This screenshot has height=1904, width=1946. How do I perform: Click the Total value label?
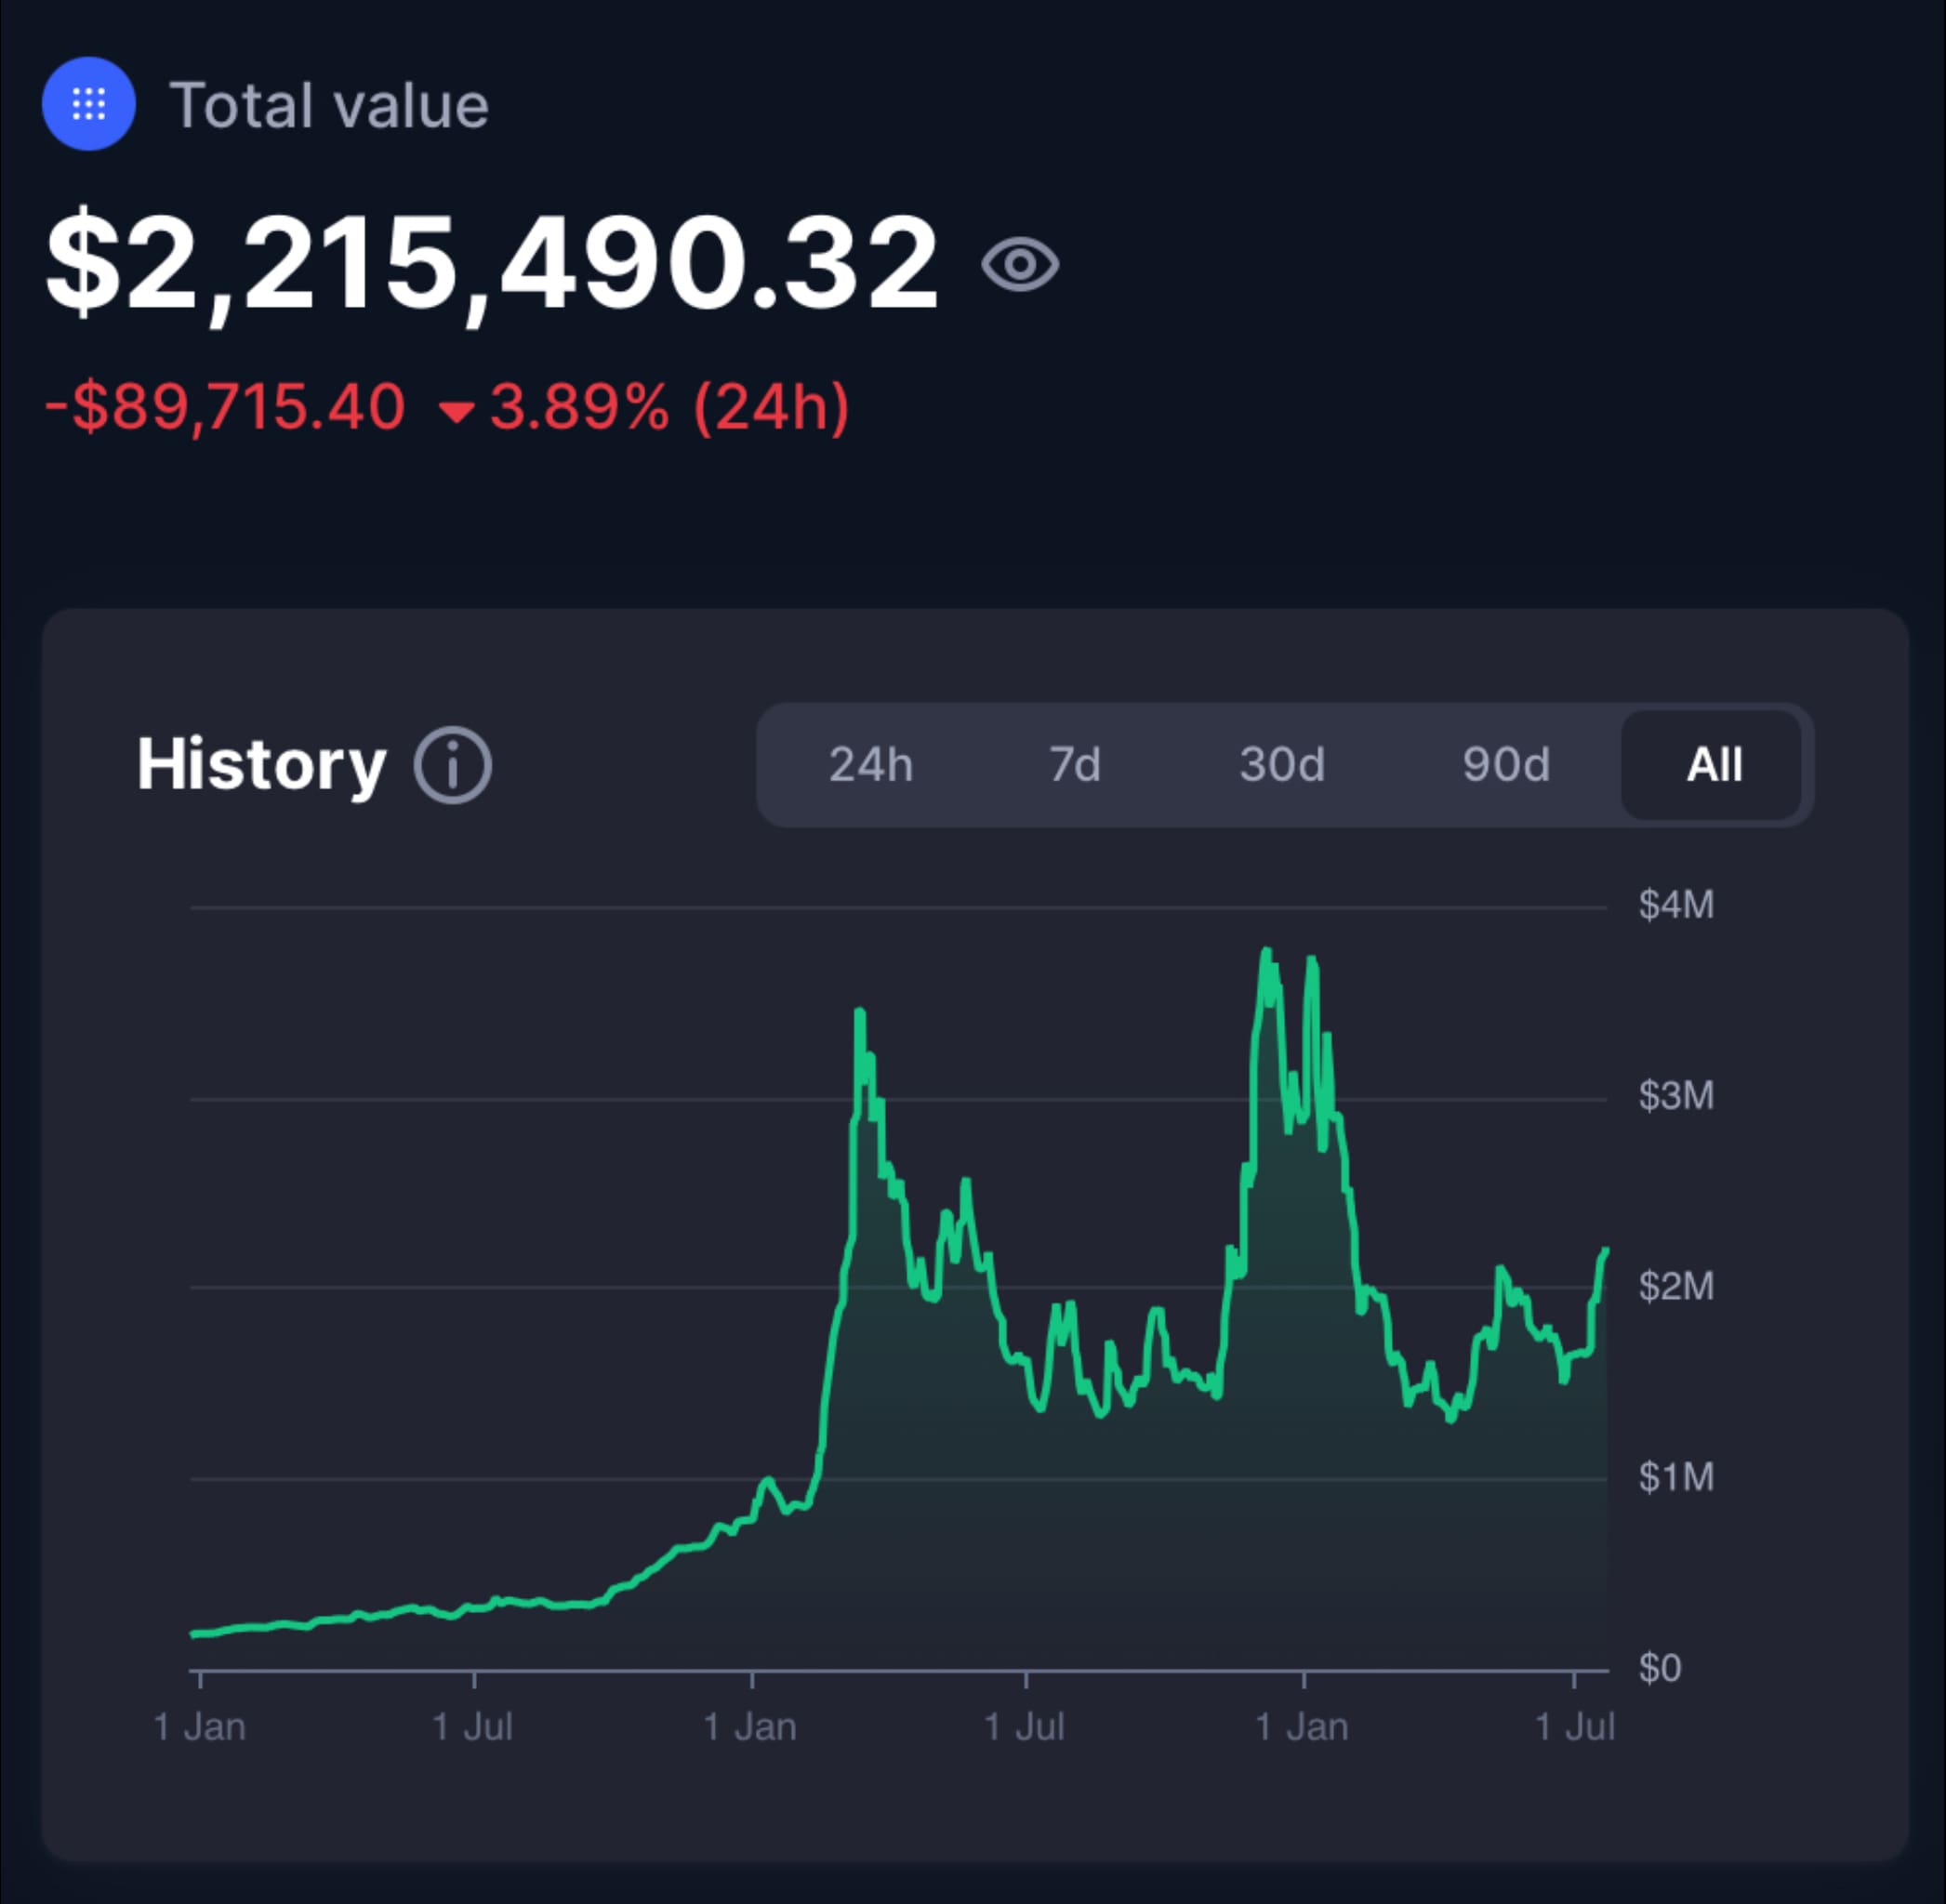click(329, 105)
